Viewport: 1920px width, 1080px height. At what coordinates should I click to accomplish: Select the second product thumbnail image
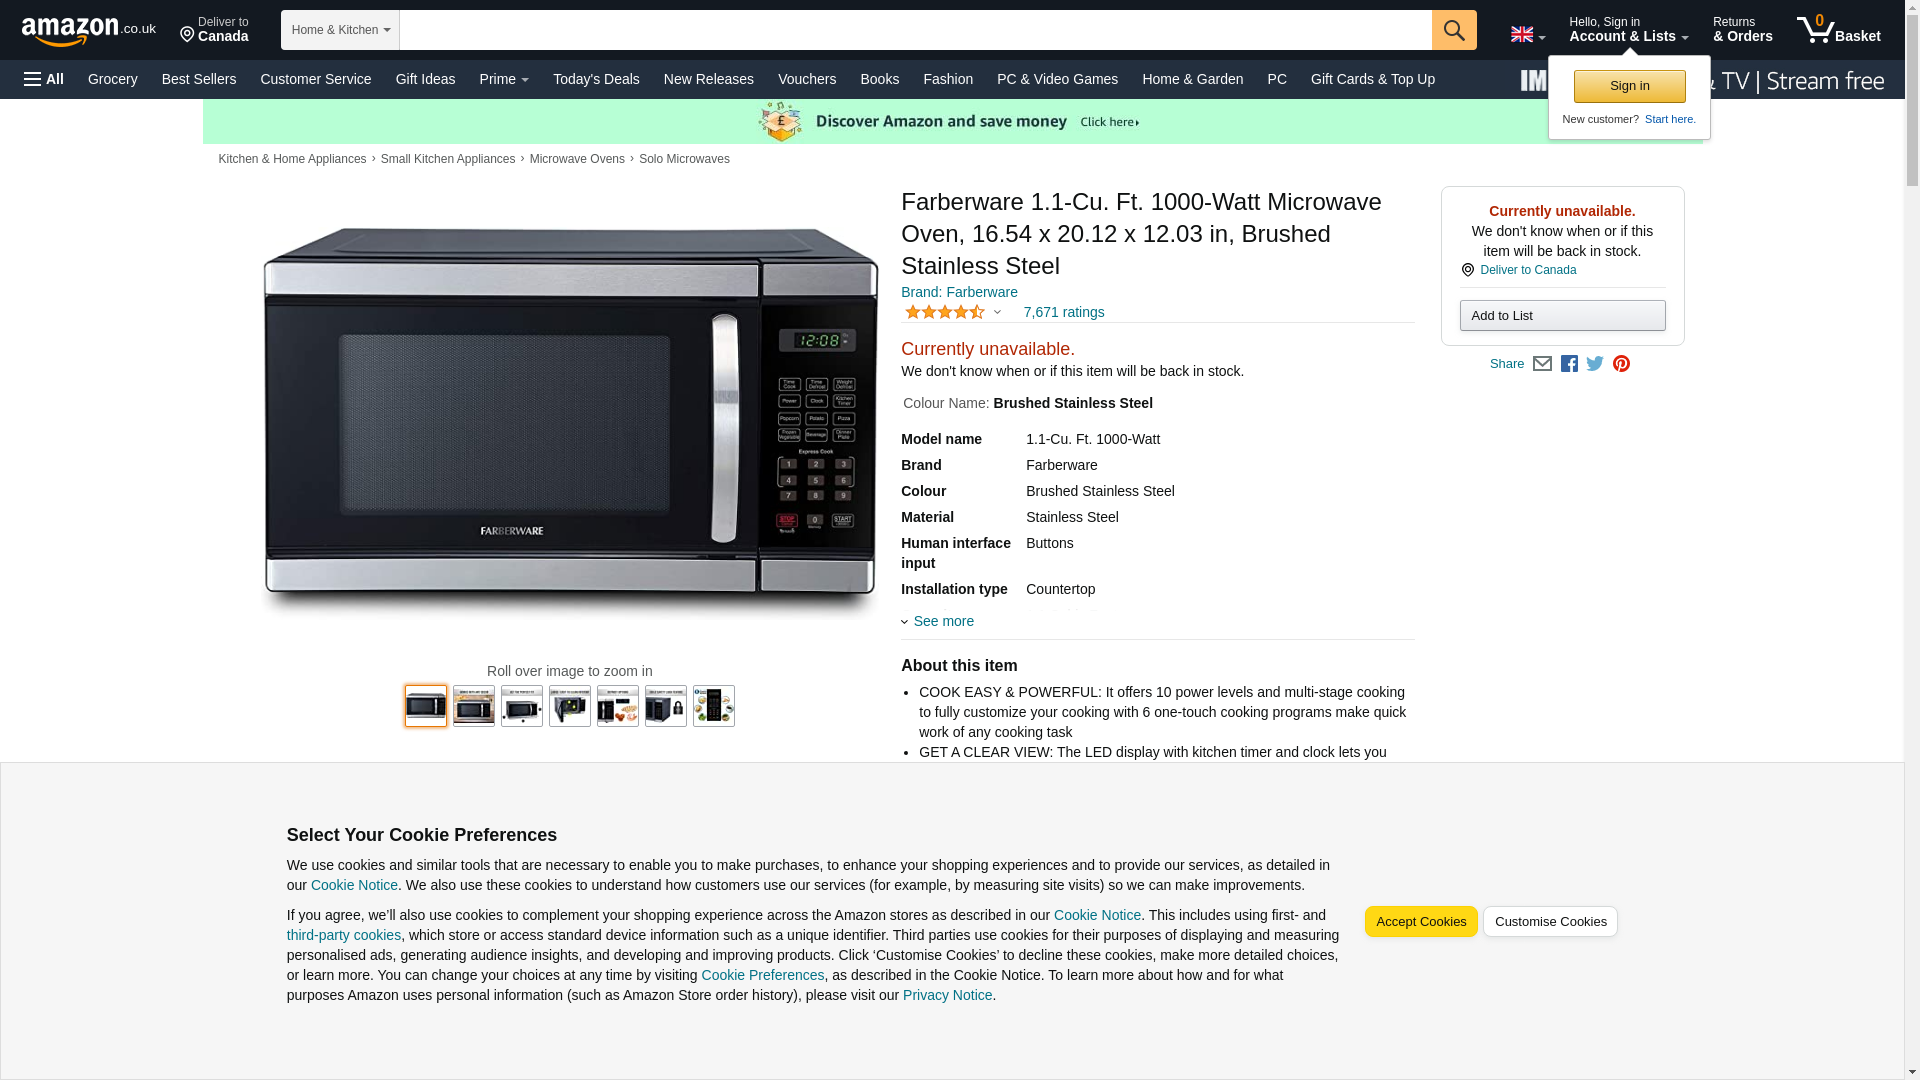tap(474, 706)
